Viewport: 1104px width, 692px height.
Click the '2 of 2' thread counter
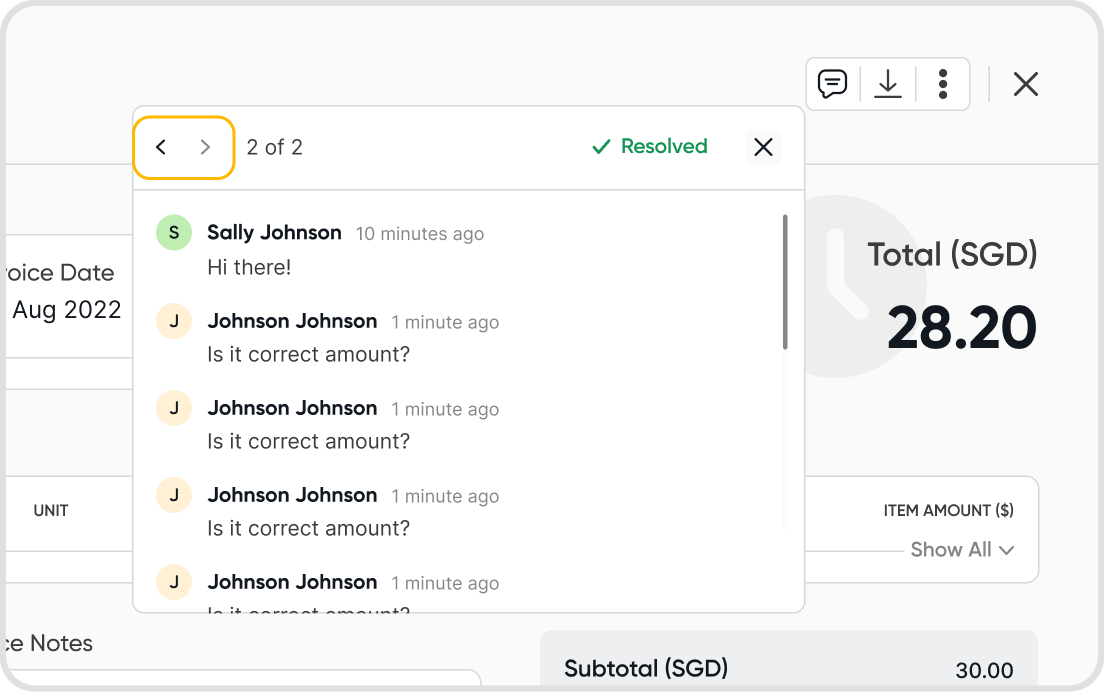[275, 148]
